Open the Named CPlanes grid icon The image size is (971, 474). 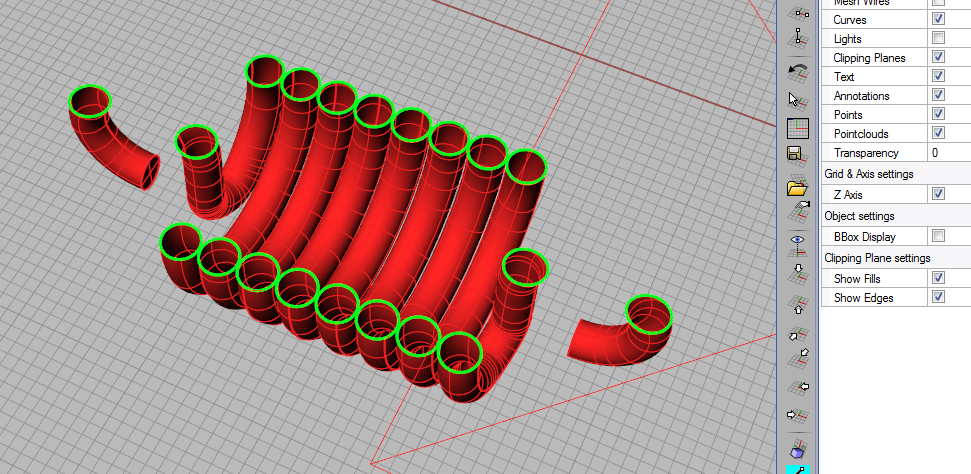pos(798,128)
